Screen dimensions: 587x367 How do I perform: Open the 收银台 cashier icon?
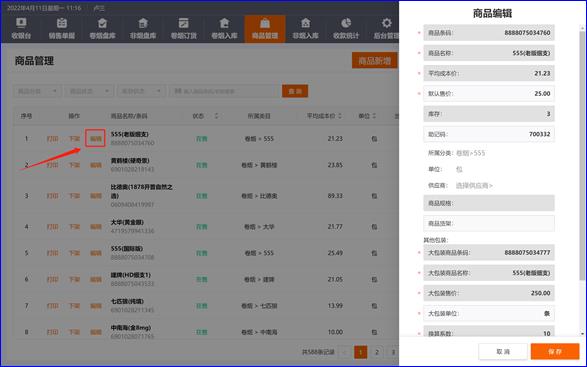click(21, 23)
